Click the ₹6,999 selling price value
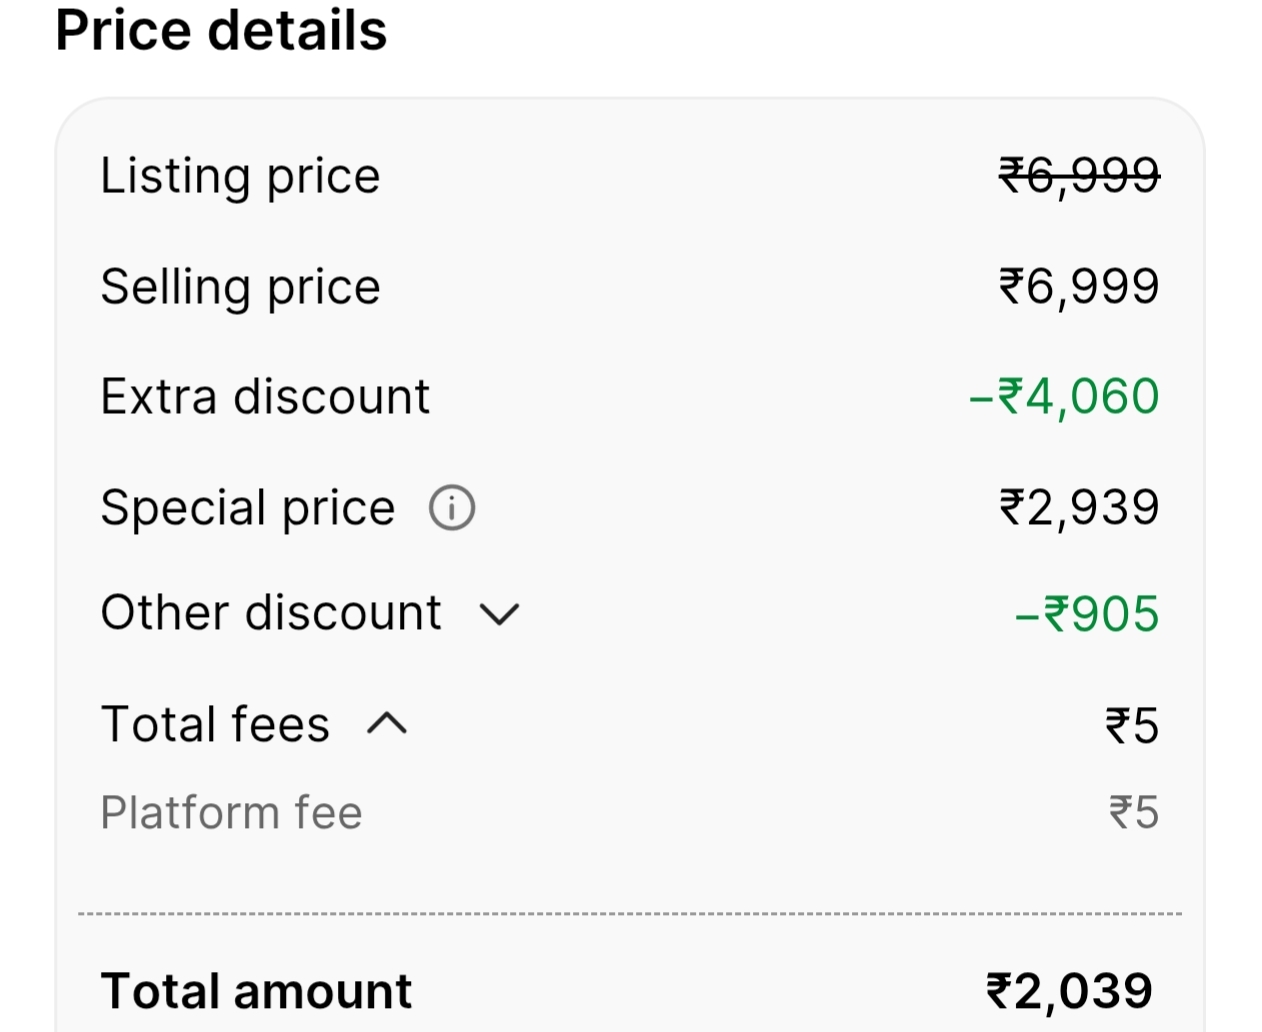Image resolution: width=1262 pixels, height=1032 pixels. [1079, 287]
